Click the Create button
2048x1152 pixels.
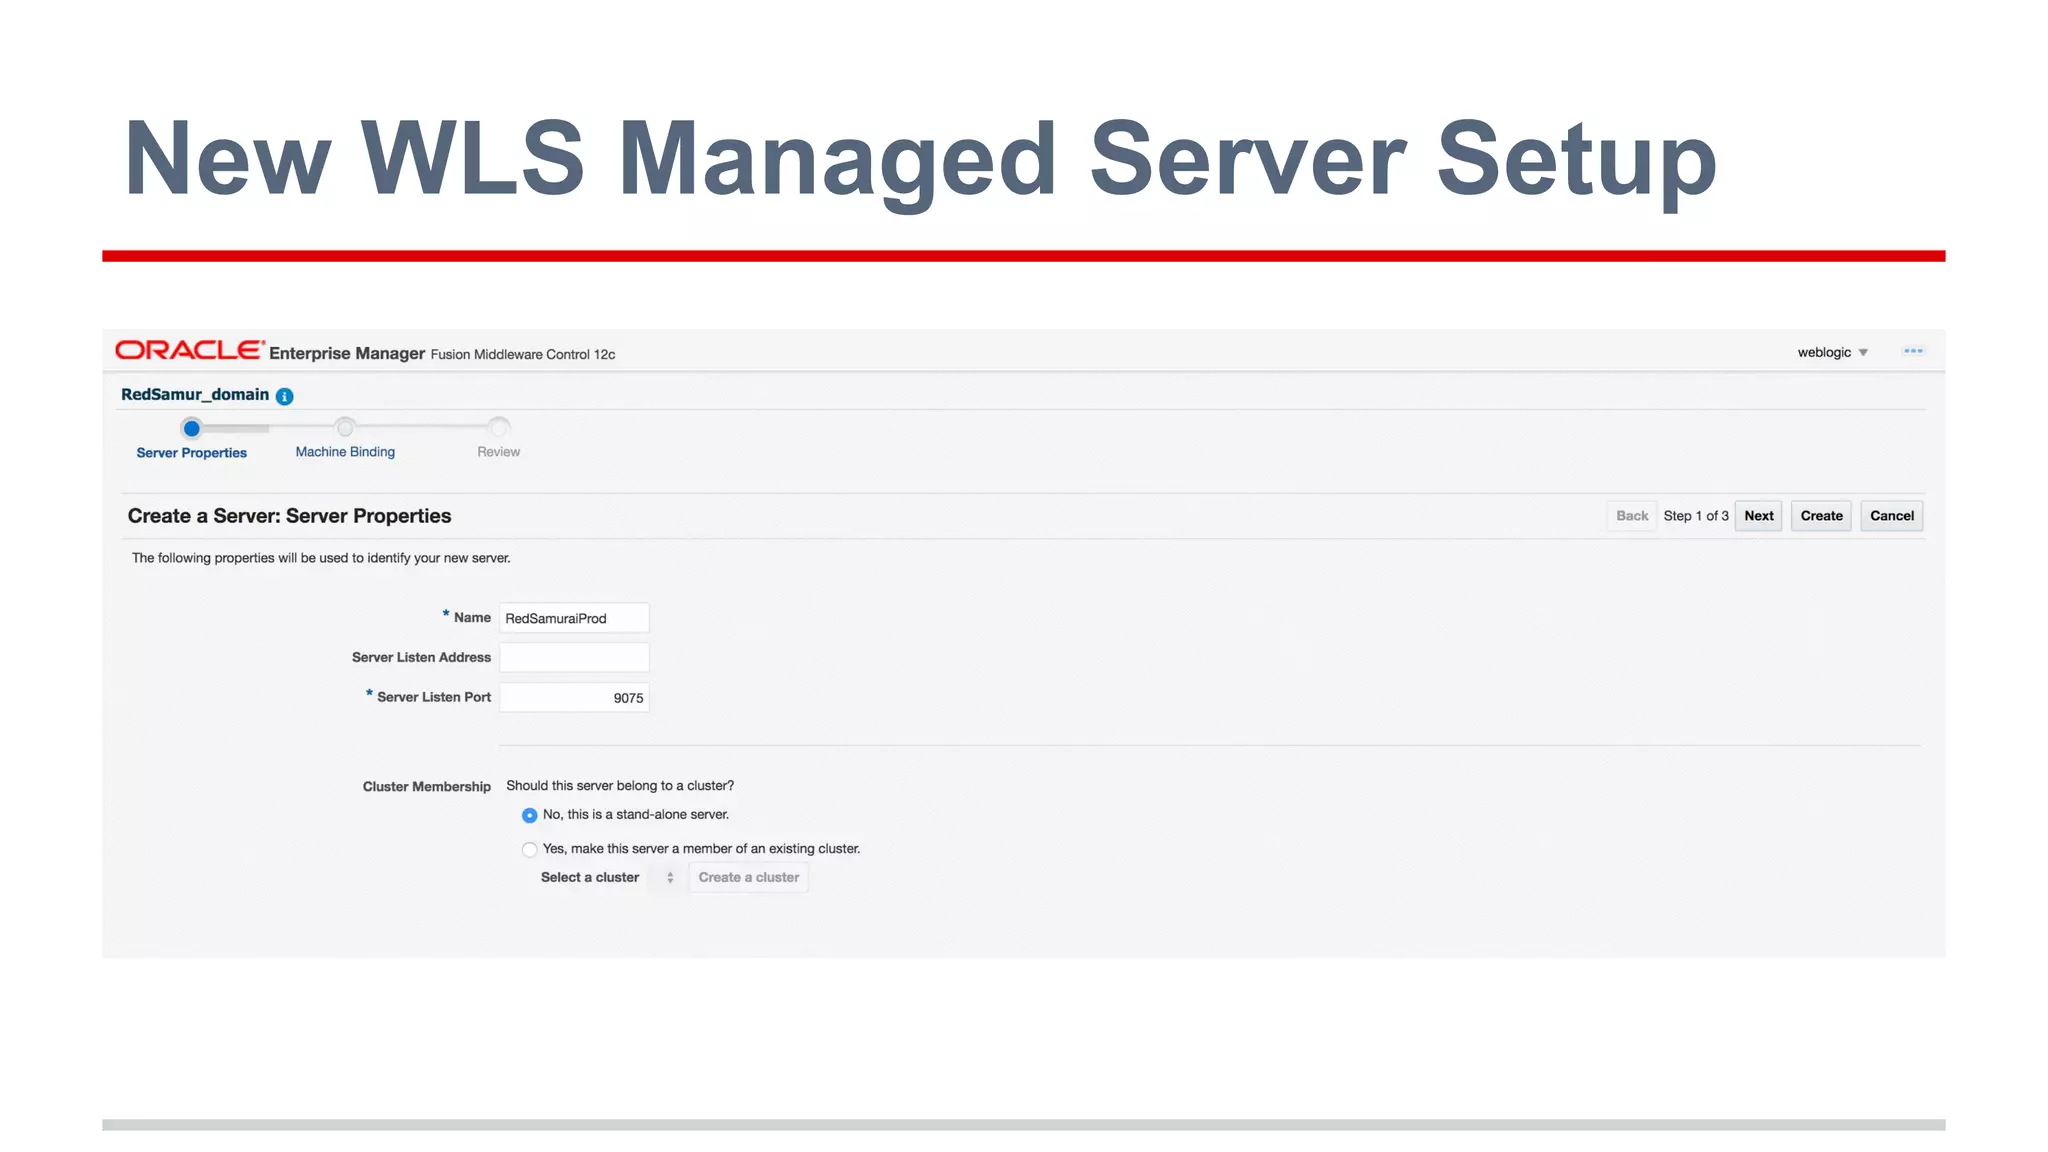click(x=1821, y=516)
